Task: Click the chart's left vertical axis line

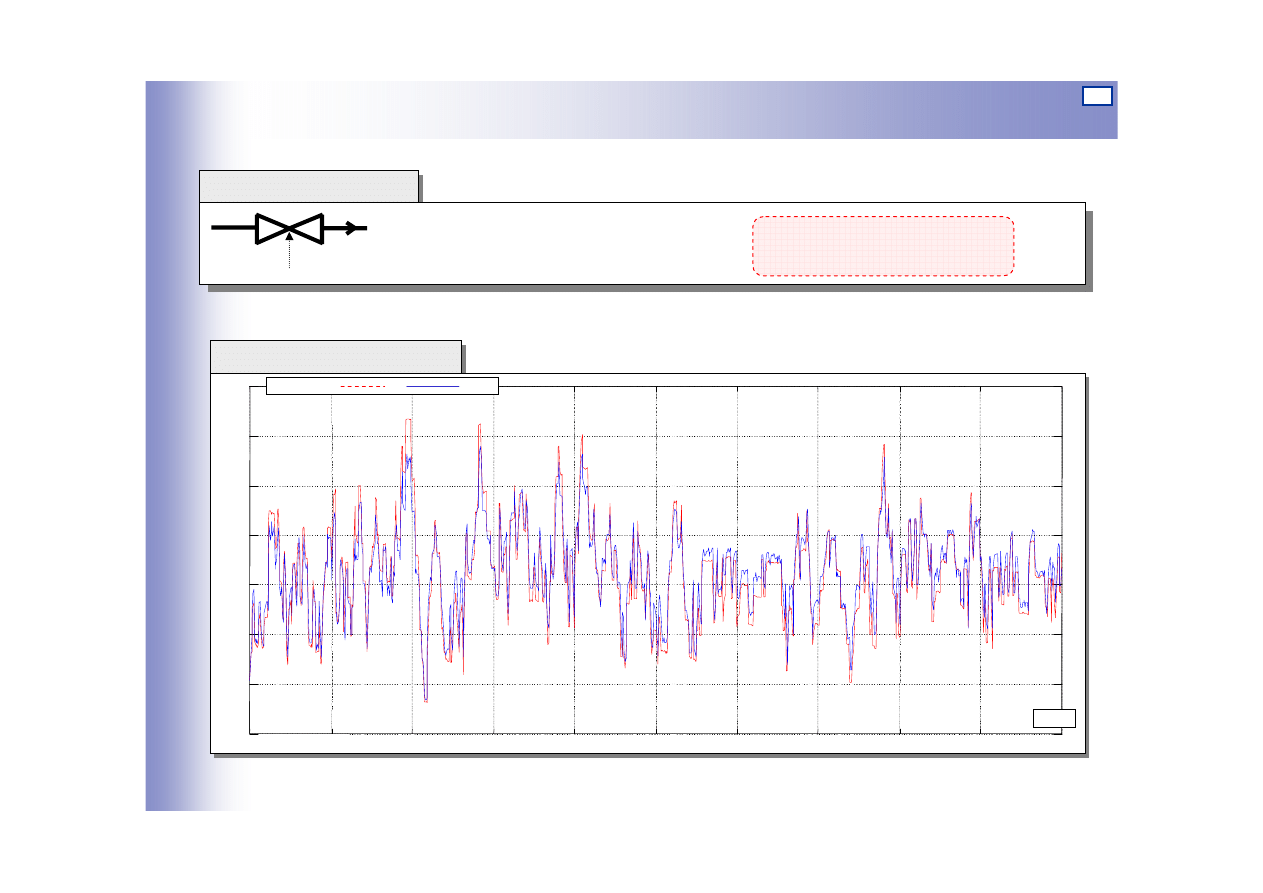Action: (x=250, y=560)
